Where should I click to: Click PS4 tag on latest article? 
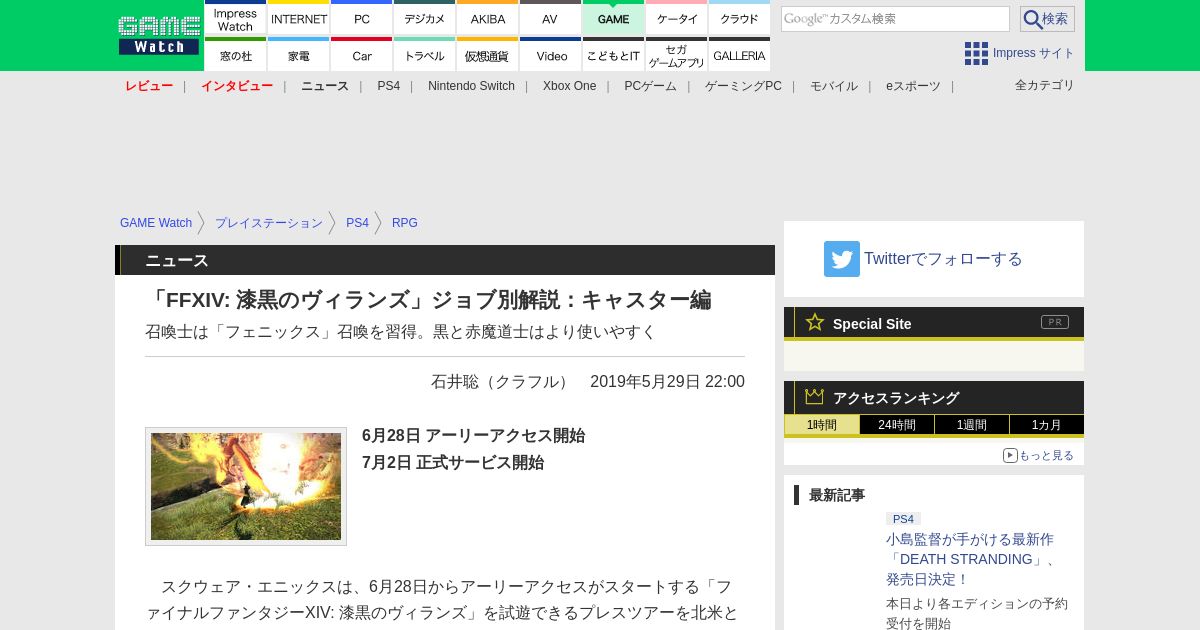(x=903, y=519)
